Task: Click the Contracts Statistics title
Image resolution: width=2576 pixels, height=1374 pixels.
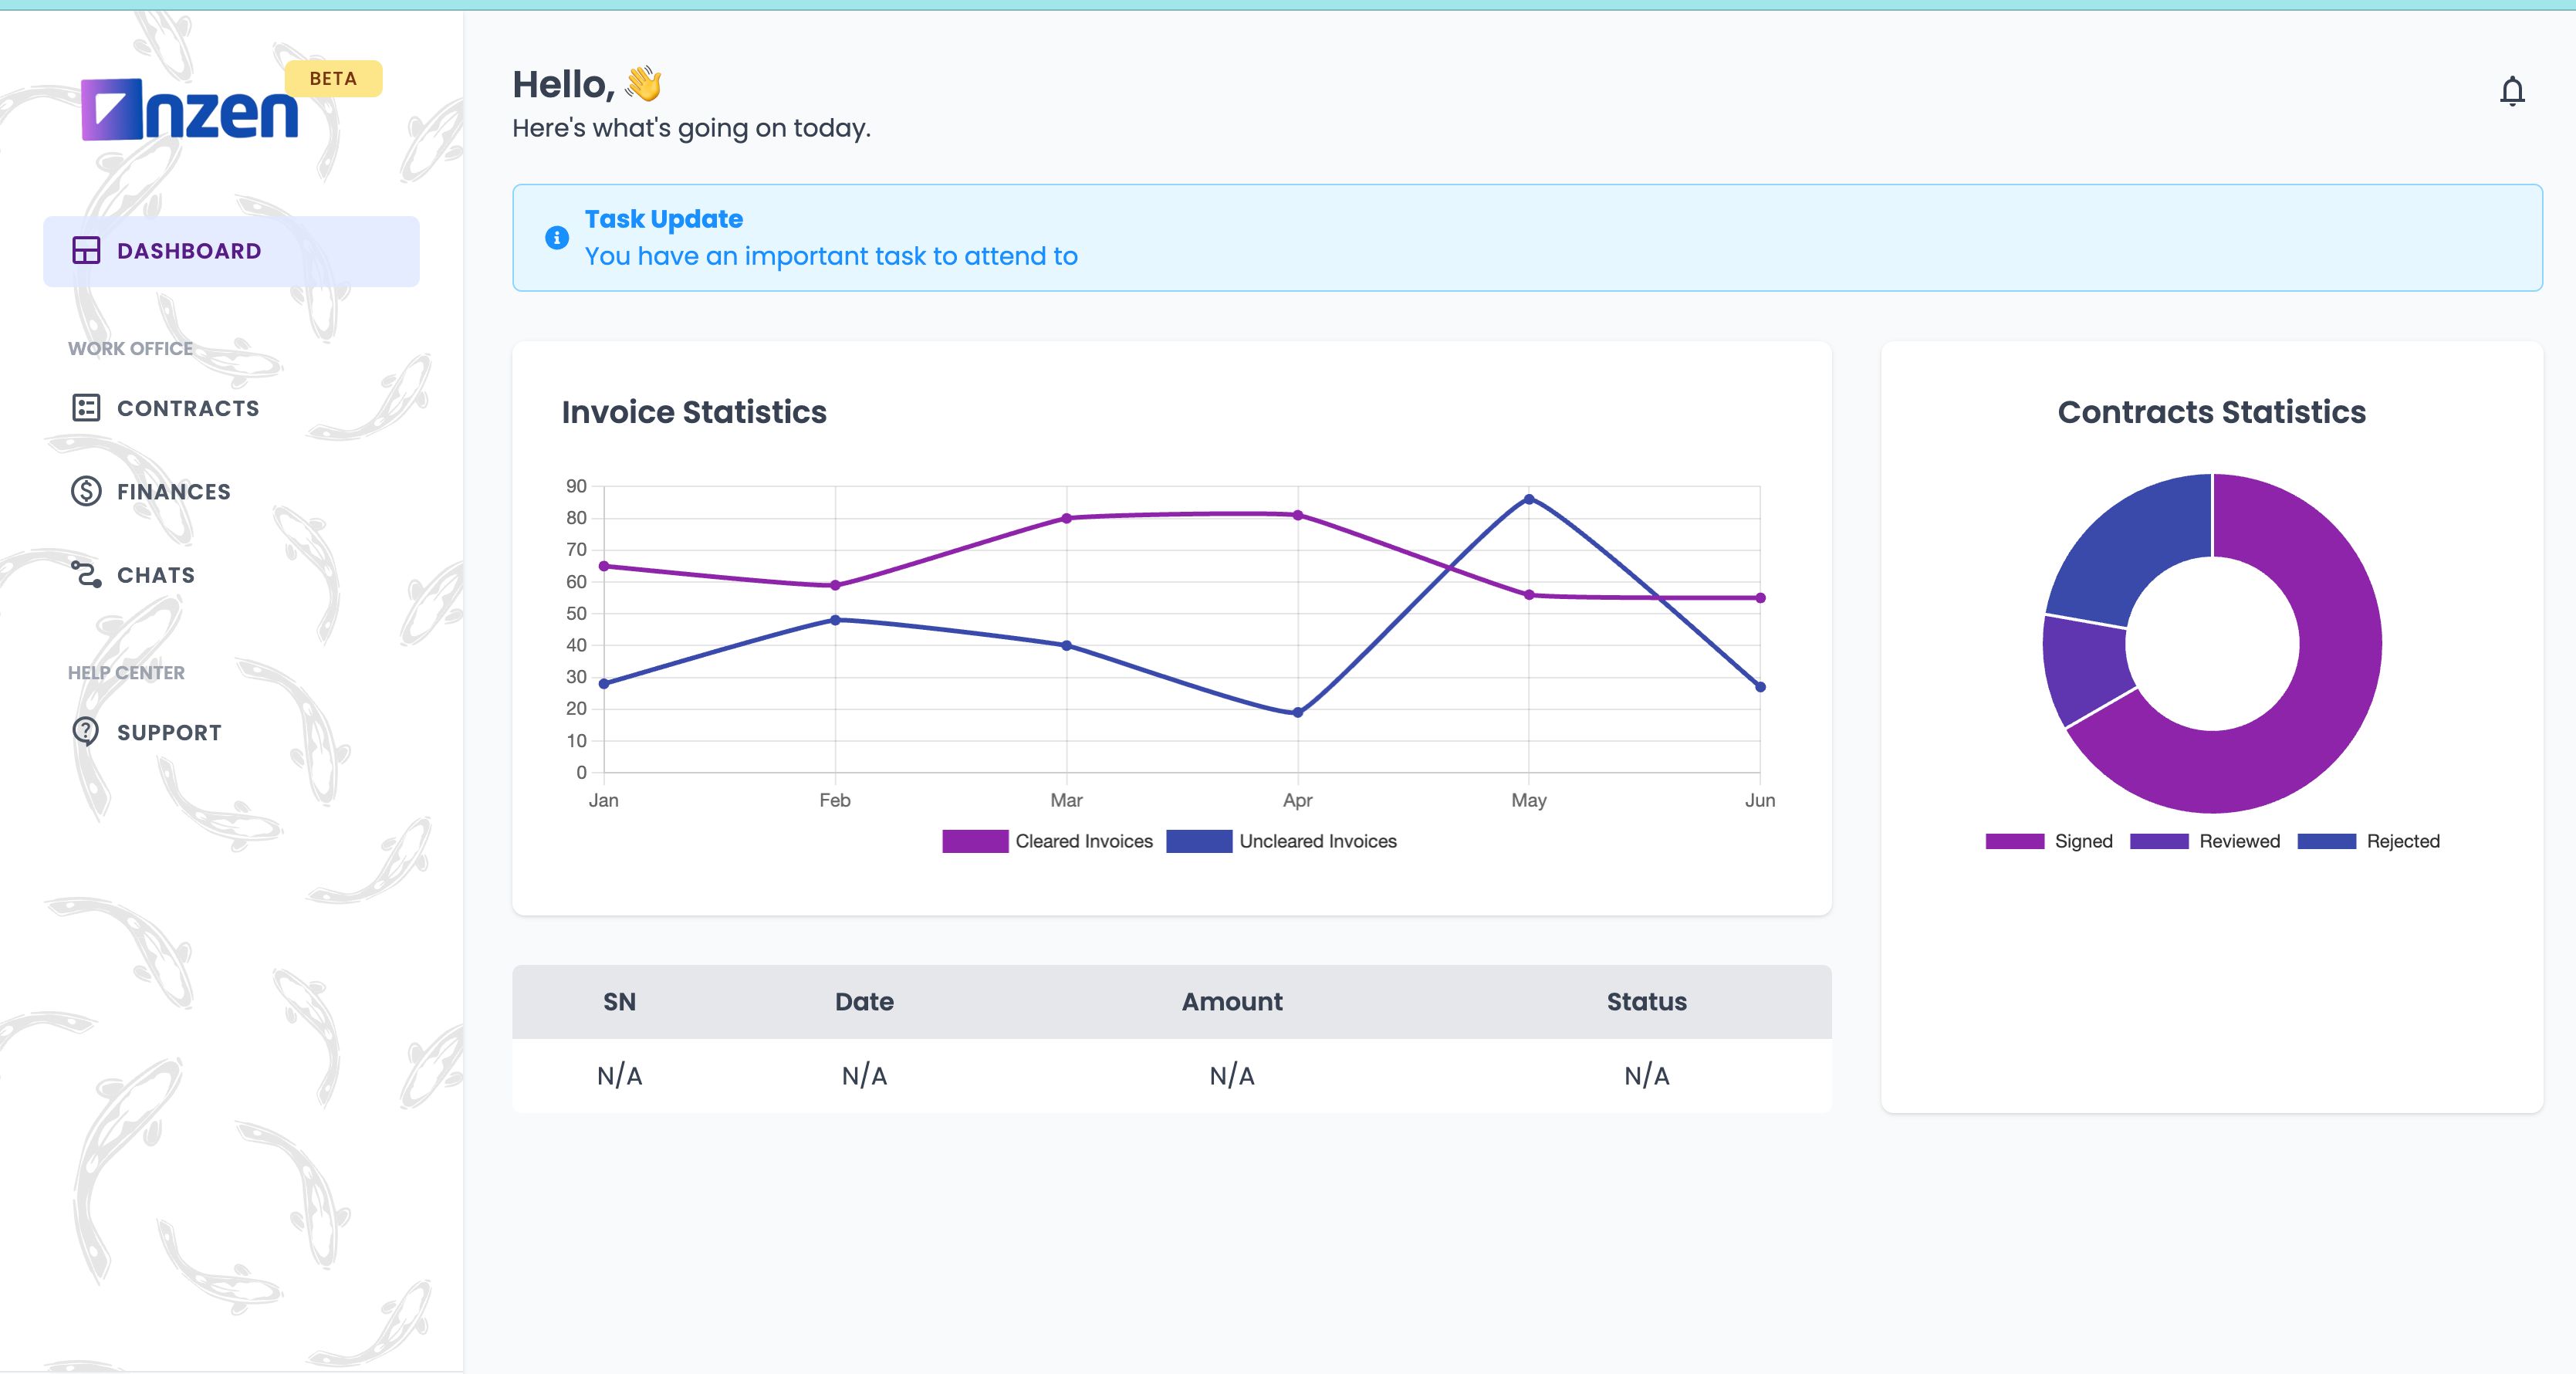Action: tap(2211, 412)
